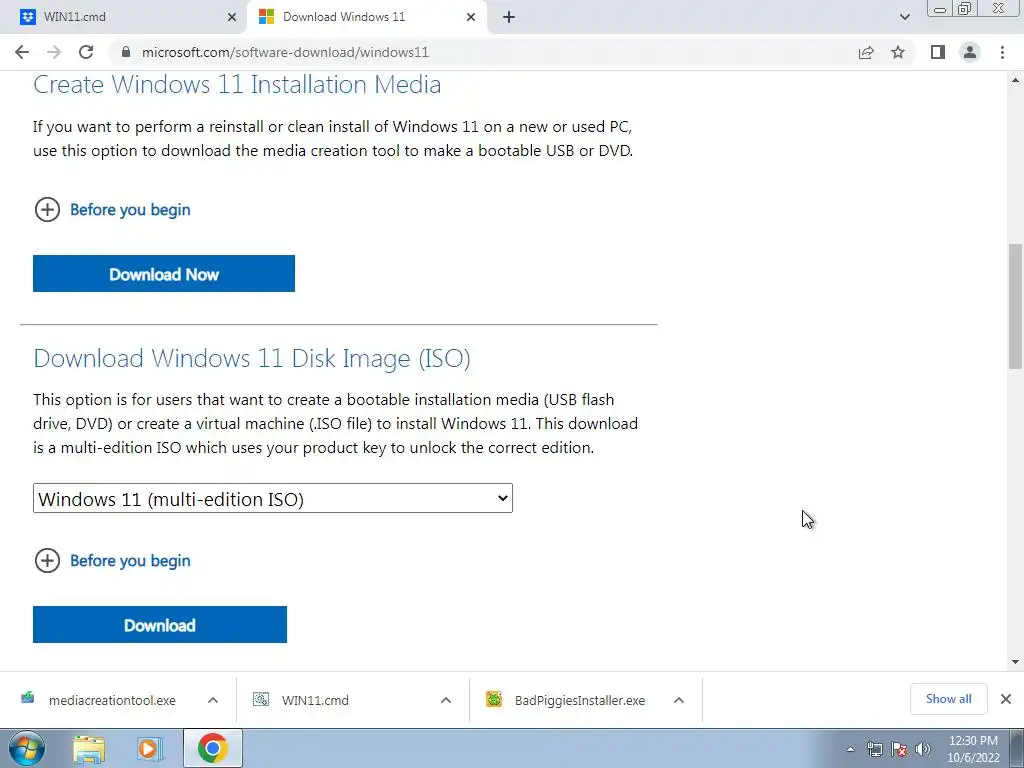Click the vertical scrollbar thumb

click(x=1015, y=306)
